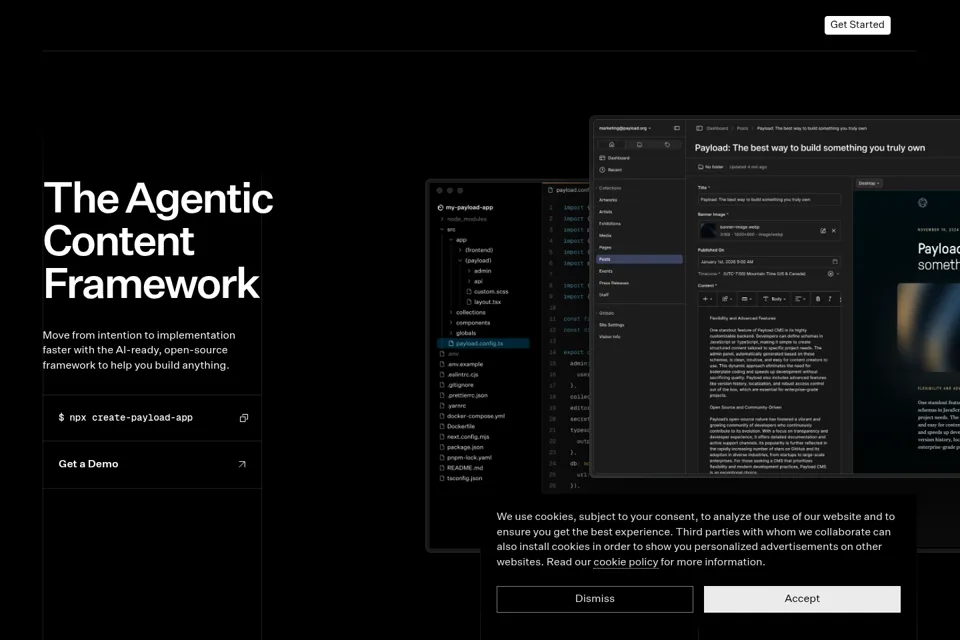Open marketing@payload.org account dropdown
The height and width of the screenshot is (640, 960).
point(624,128)
